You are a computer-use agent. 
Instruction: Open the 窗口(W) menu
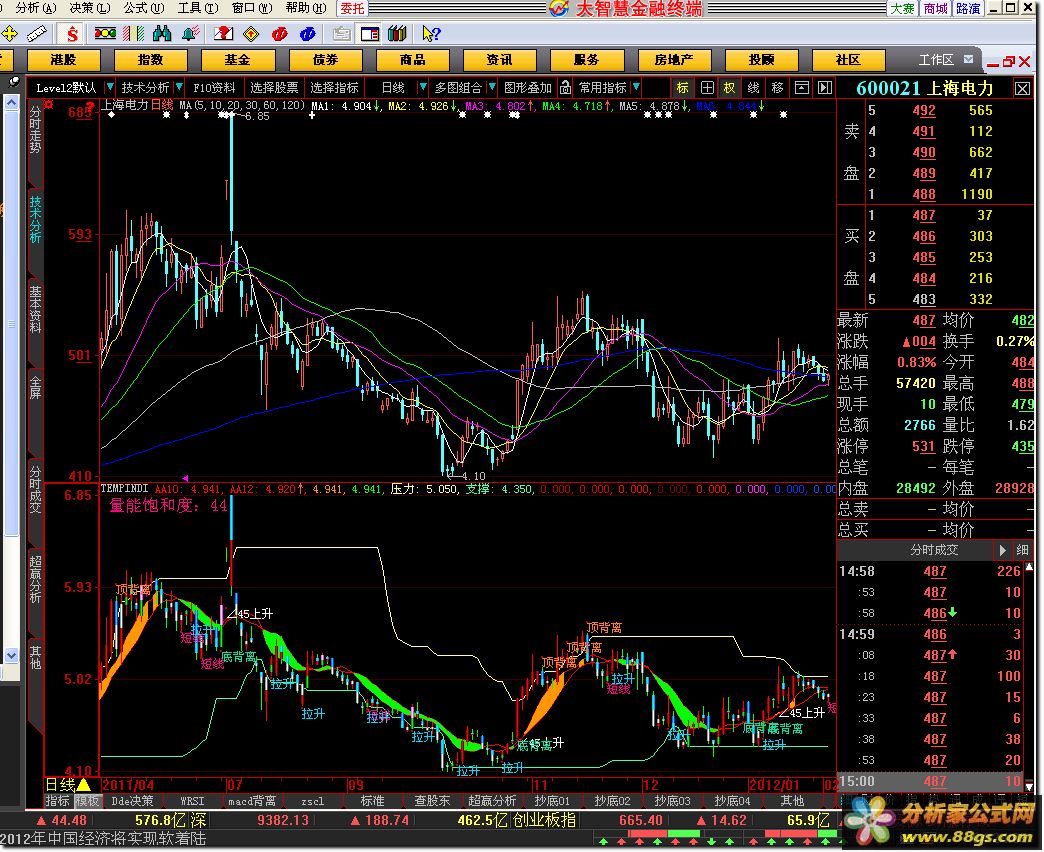(x=252, y=8)
